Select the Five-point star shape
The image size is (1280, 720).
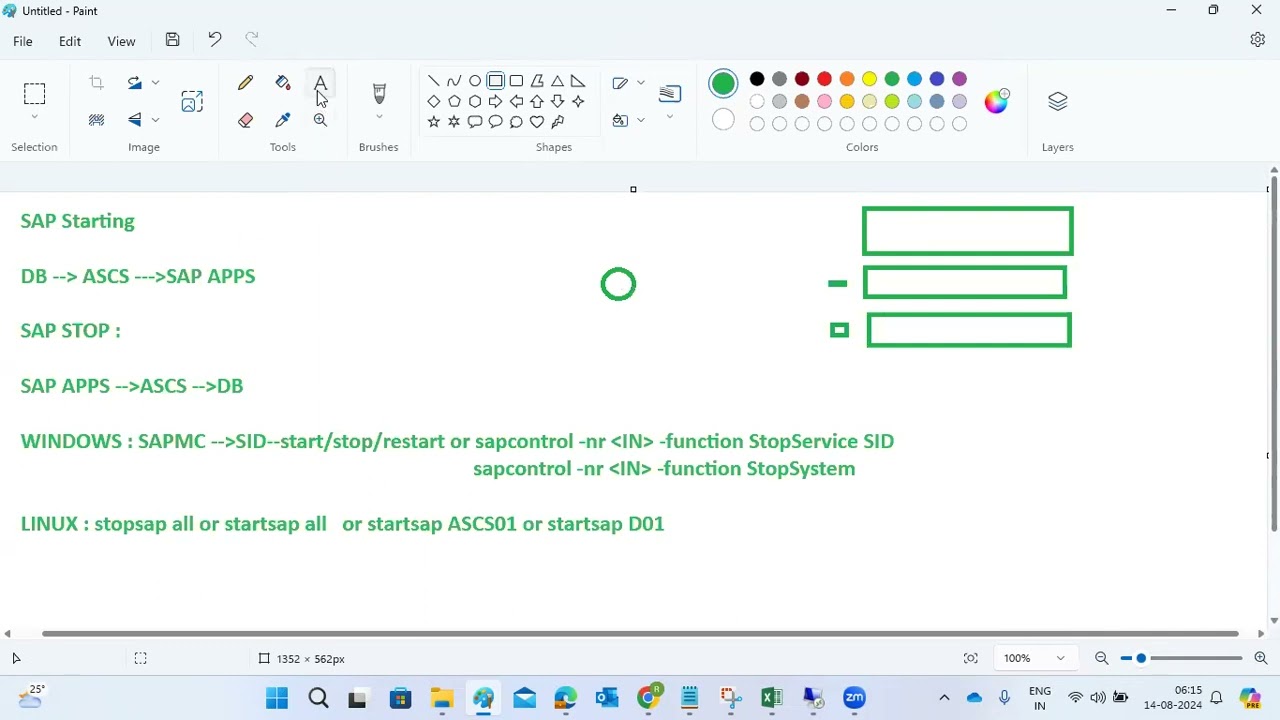point(433,122)
